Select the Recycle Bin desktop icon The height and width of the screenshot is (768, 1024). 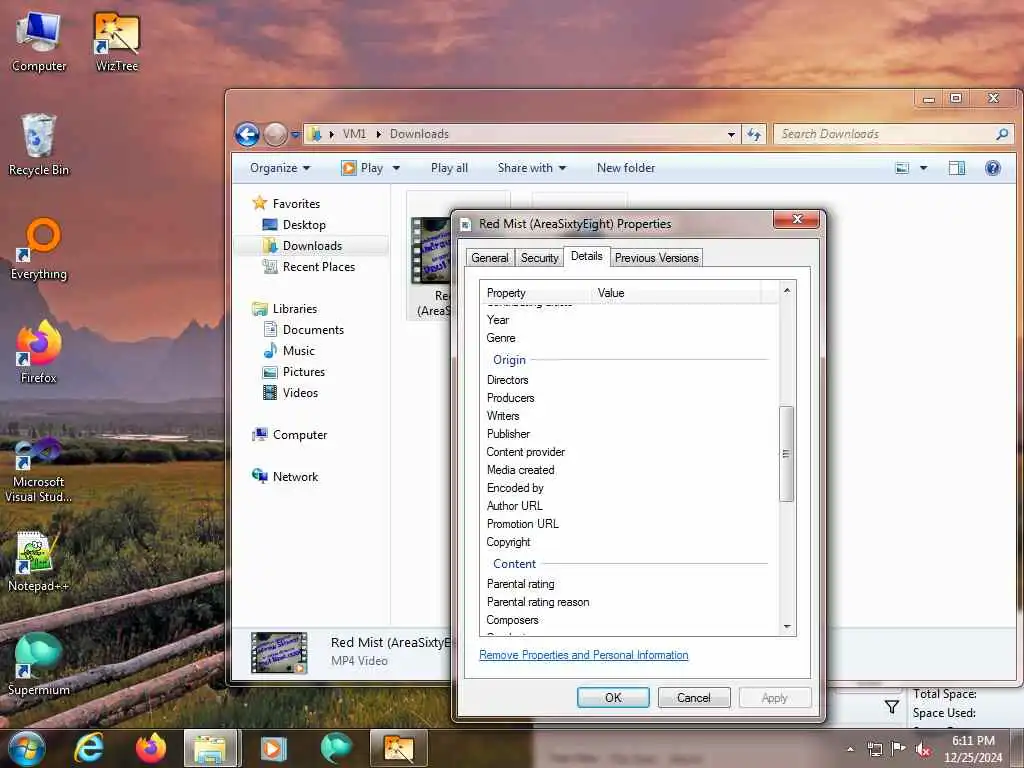[39, 145]
